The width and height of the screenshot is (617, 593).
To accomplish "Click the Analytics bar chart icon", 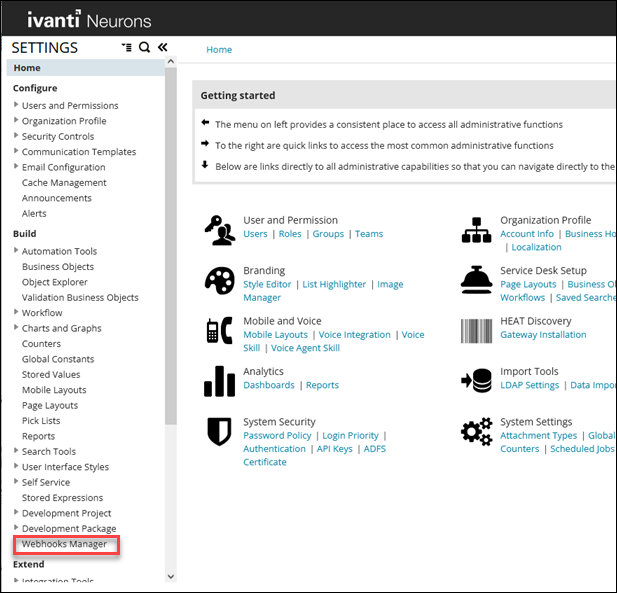I will tap(219, 380).
